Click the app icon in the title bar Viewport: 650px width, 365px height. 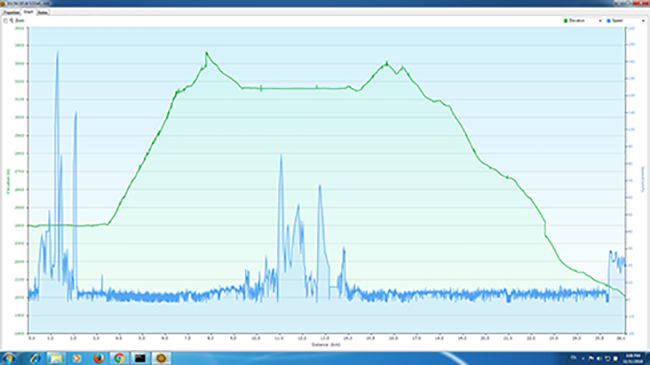[3, 3]
